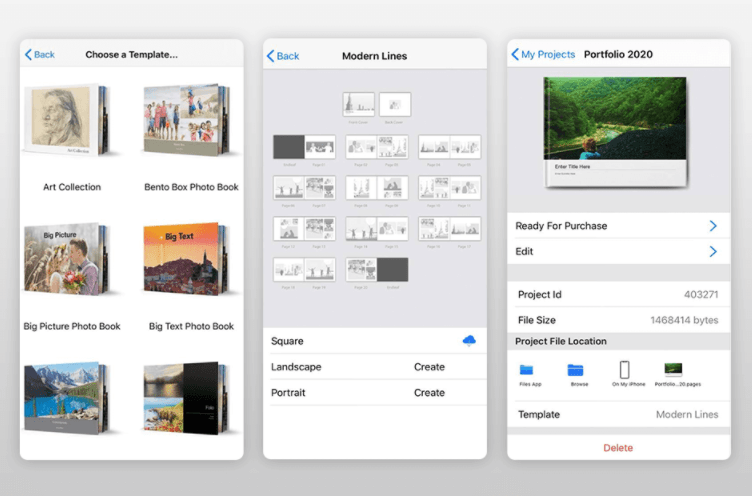
Task: Preview the Back Cover page thumbnail
Action: tap(395, 104)
